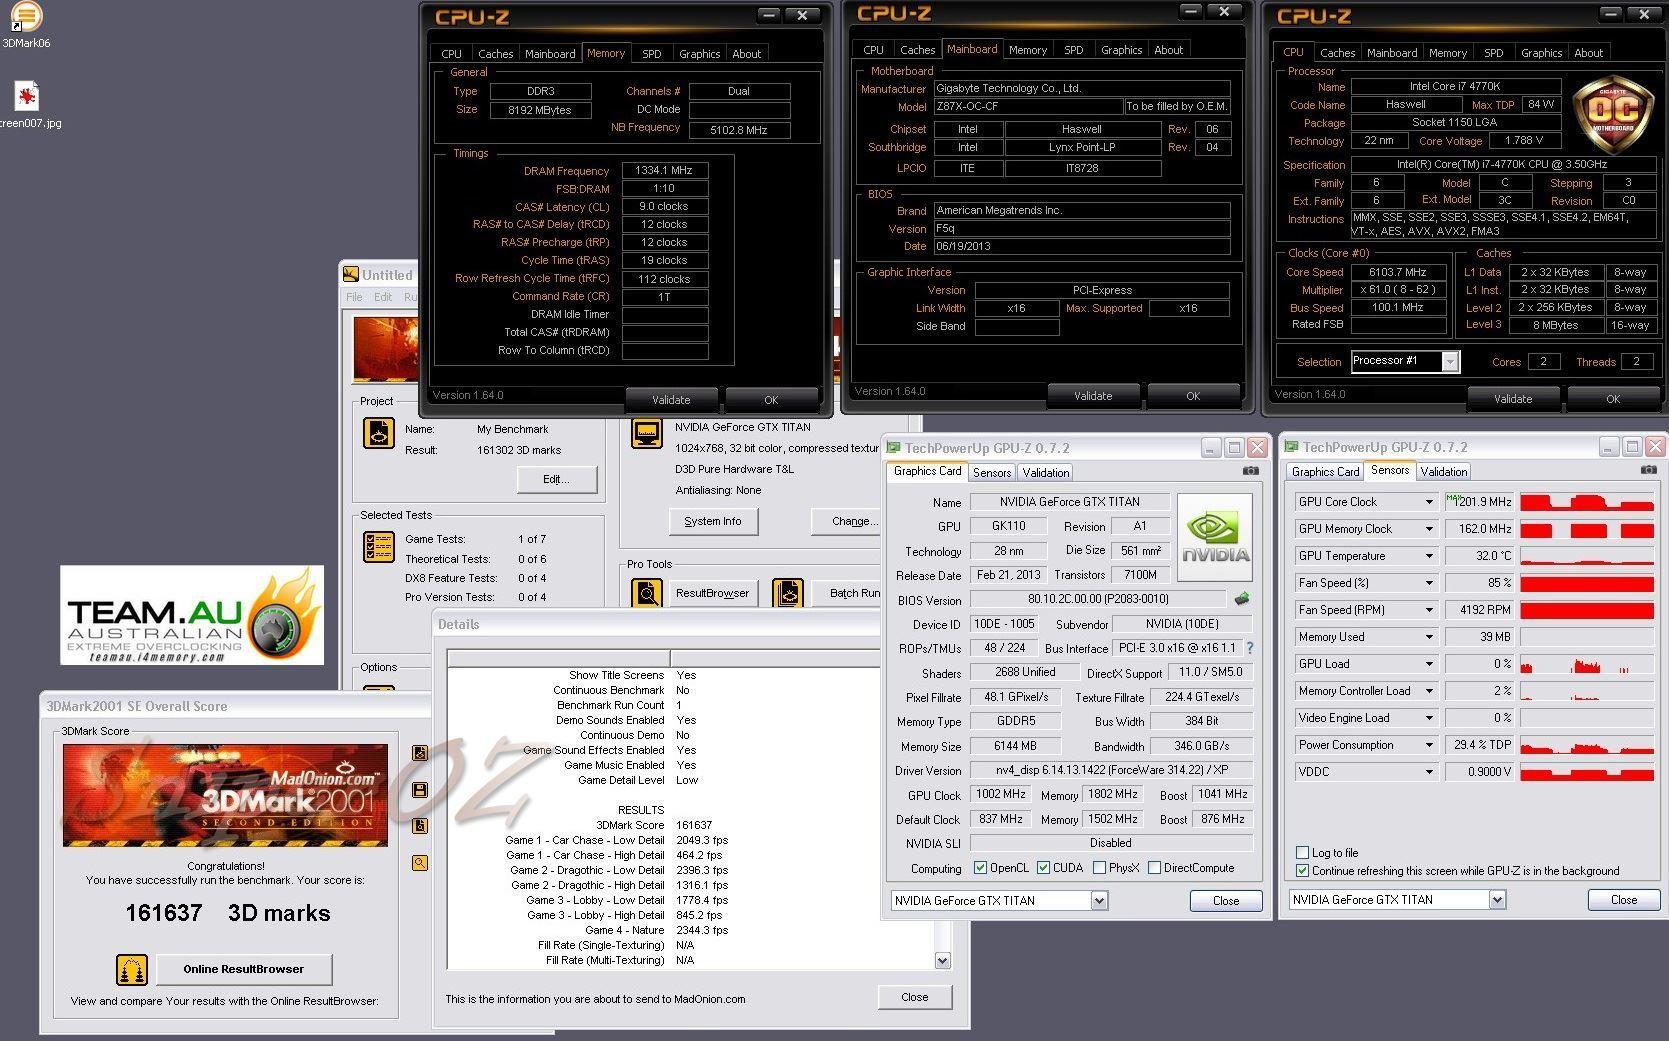Viewport: 1669px width, 1041px height.
Task: Click the 3DMark2001 banner image in score window
Action: tap(225, 796)
